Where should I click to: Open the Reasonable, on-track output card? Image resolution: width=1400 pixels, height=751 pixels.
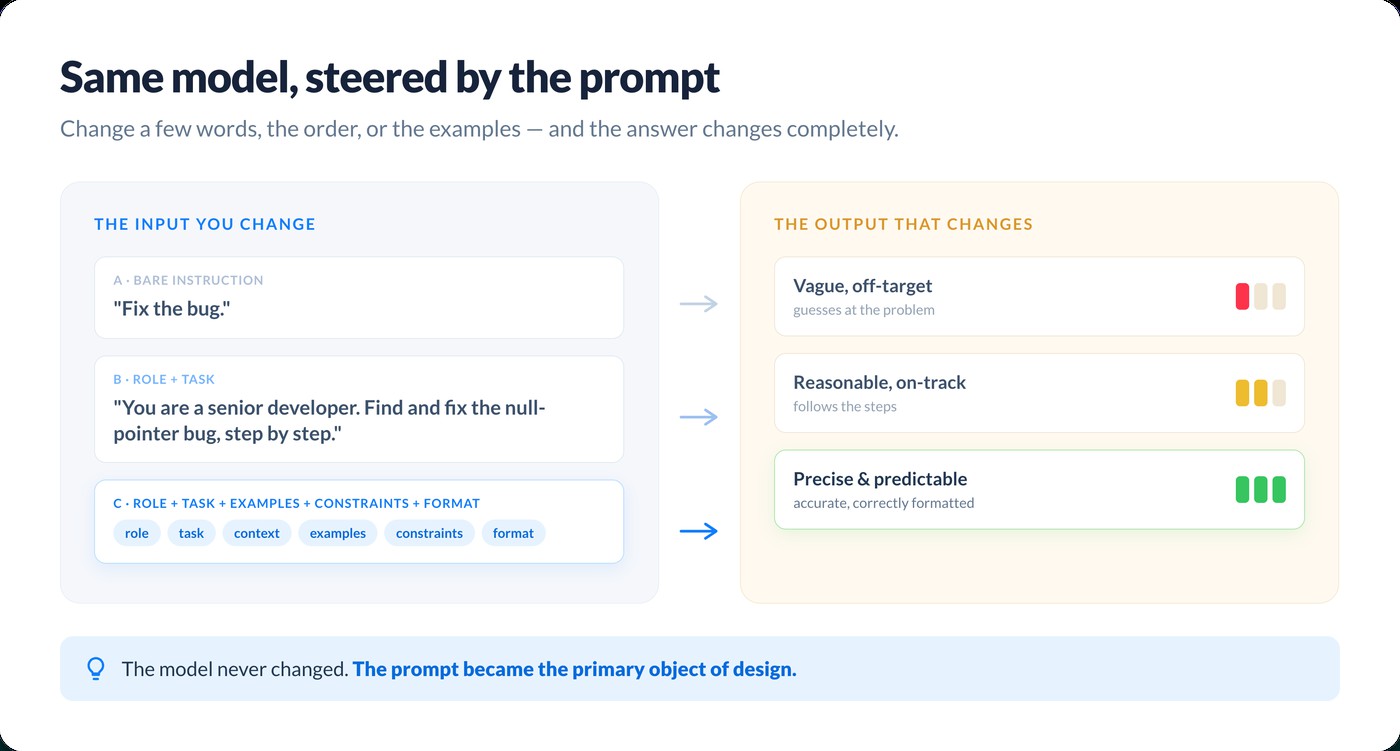click(1039, 393)
